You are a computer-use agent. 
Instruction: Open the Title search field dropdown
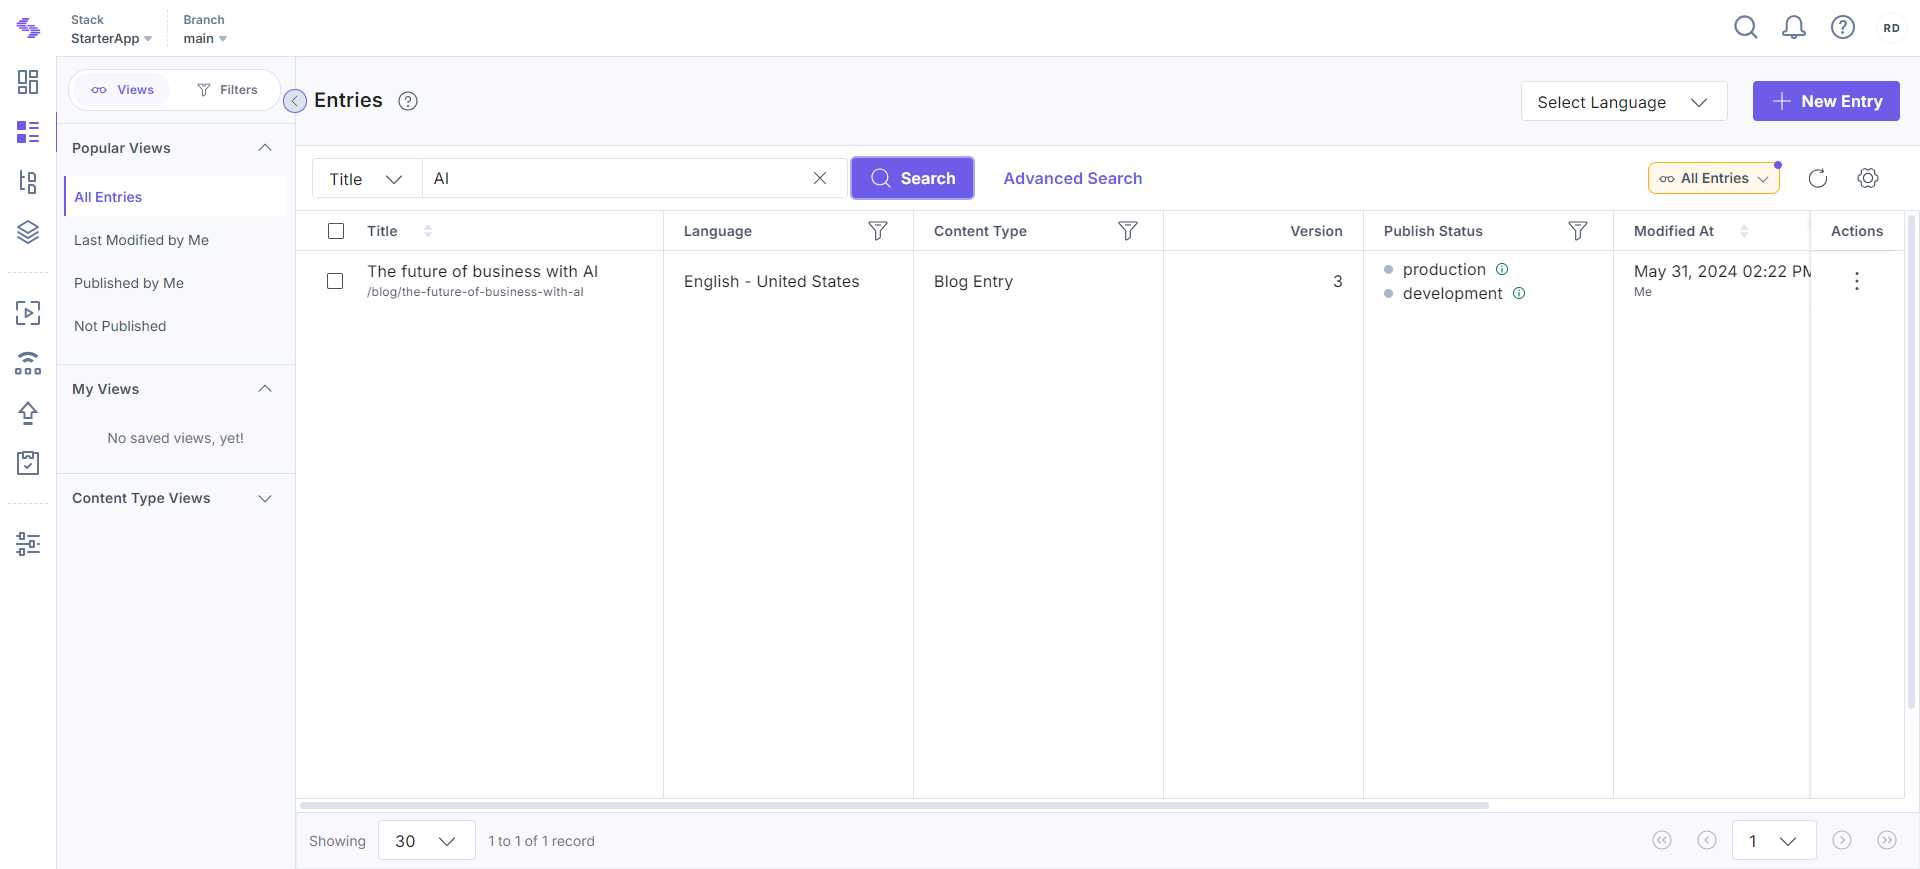(x=366, y=178)
